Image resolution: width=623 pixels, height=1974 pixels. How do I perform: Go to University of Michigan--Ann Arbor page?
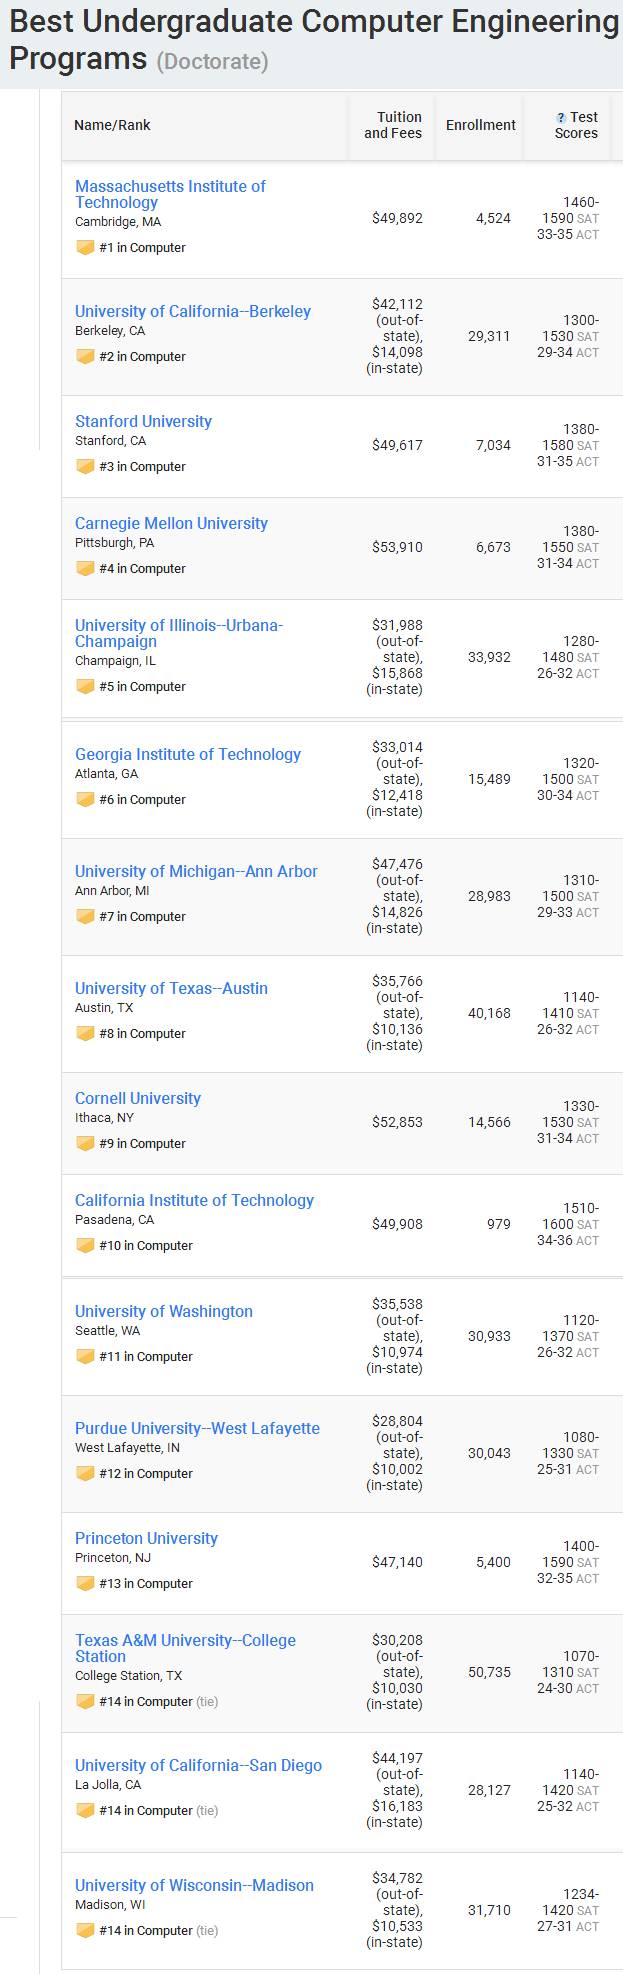(x=196, y=872)
